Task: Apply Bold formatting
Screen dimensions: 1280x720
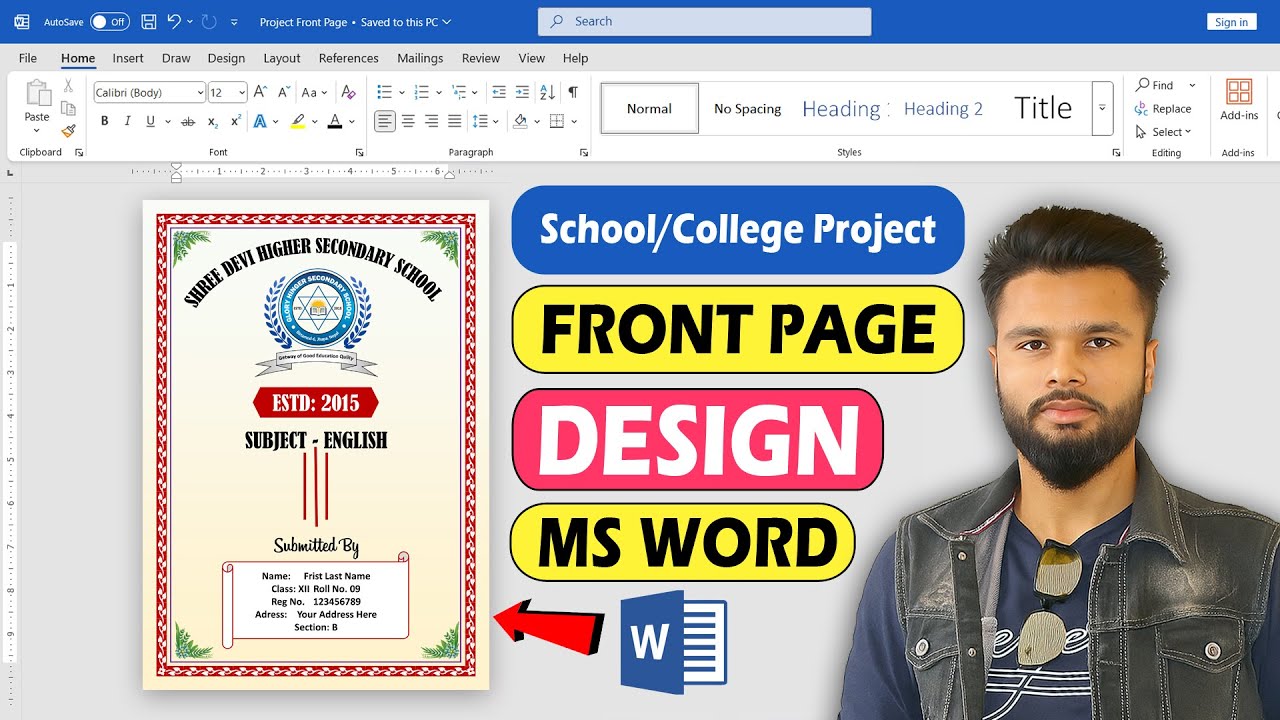Action: (104, 121)
